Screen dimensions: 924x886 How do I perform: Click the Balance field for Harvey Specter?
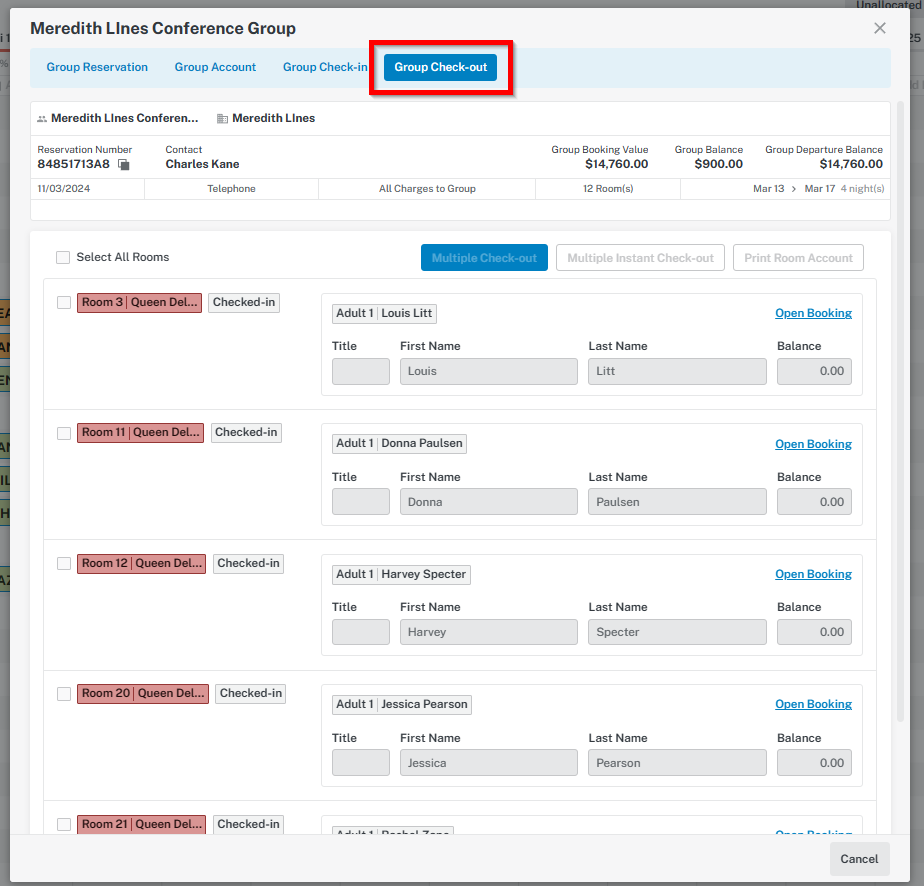pos(814,632)
